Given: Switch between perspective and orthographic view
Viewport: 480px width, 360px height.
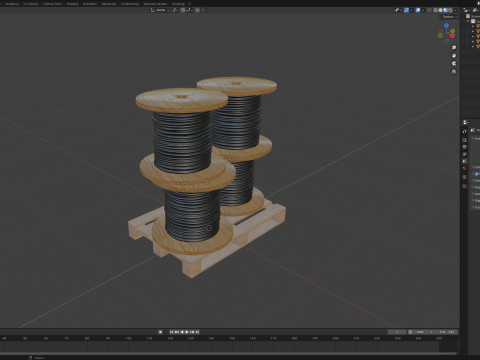Looking at the screenshot, I should 454,72.
